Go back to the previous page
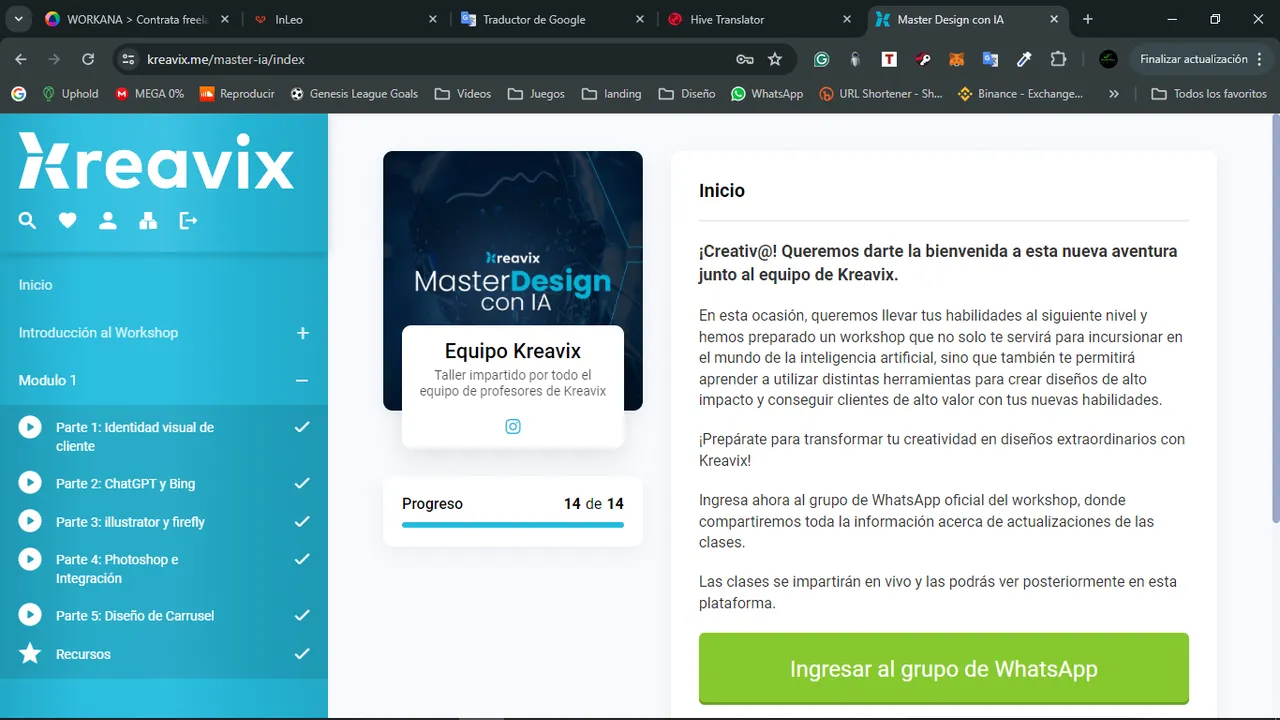 tap(21, 59)
